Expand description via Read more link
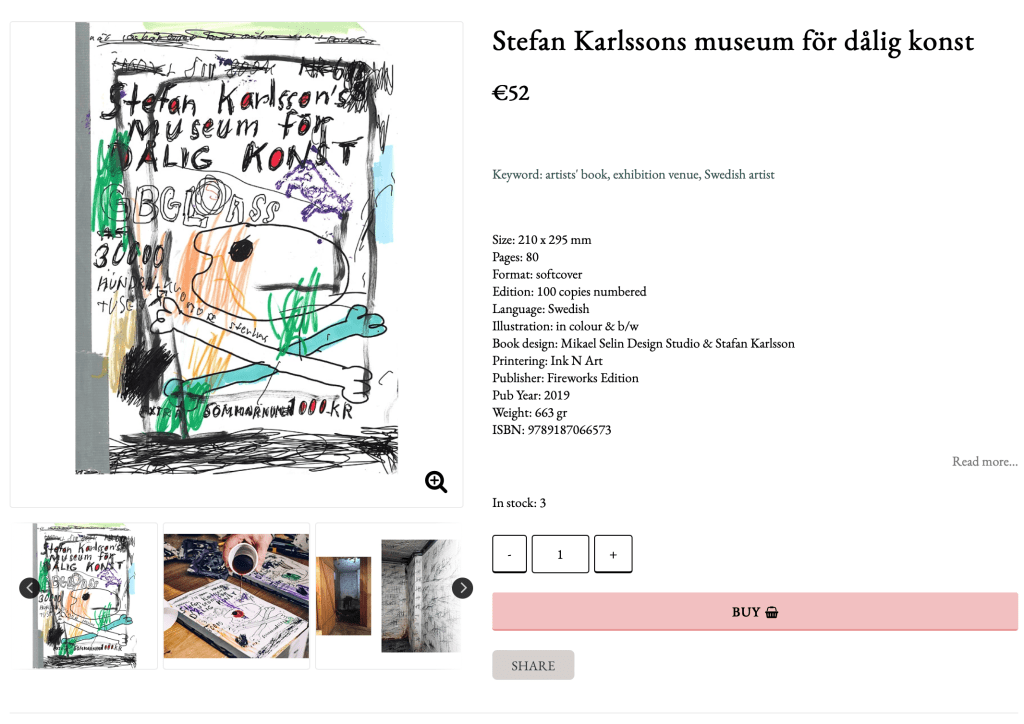The height and width of the screenshot is (724, 1024). coord(984,461)
